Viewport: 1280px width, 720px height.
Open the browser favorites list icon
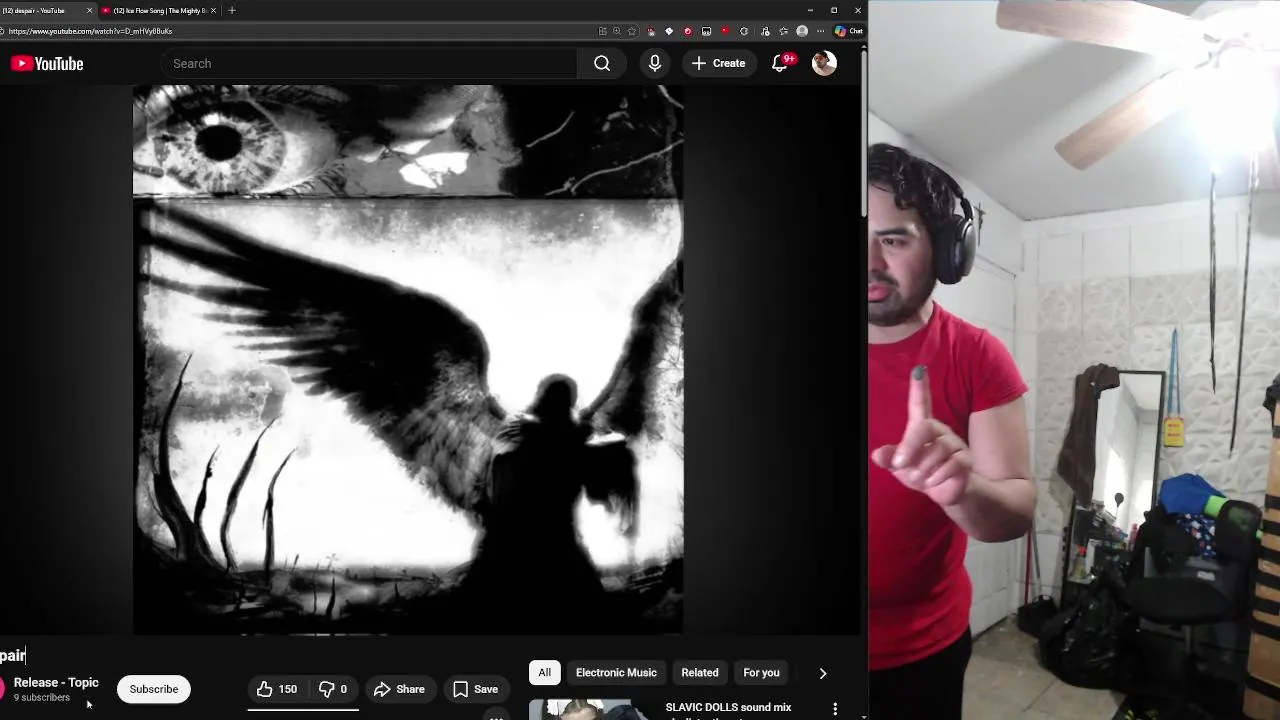(x=783, y=31)
